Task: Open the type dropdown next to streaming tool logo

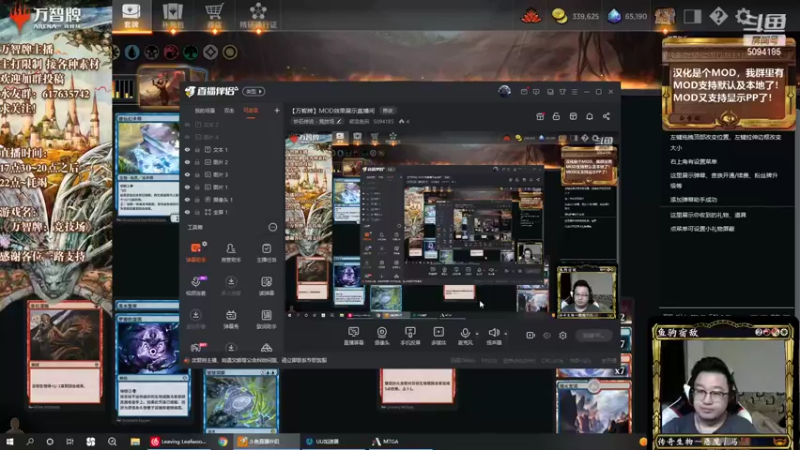Action: tap(254, 91)
